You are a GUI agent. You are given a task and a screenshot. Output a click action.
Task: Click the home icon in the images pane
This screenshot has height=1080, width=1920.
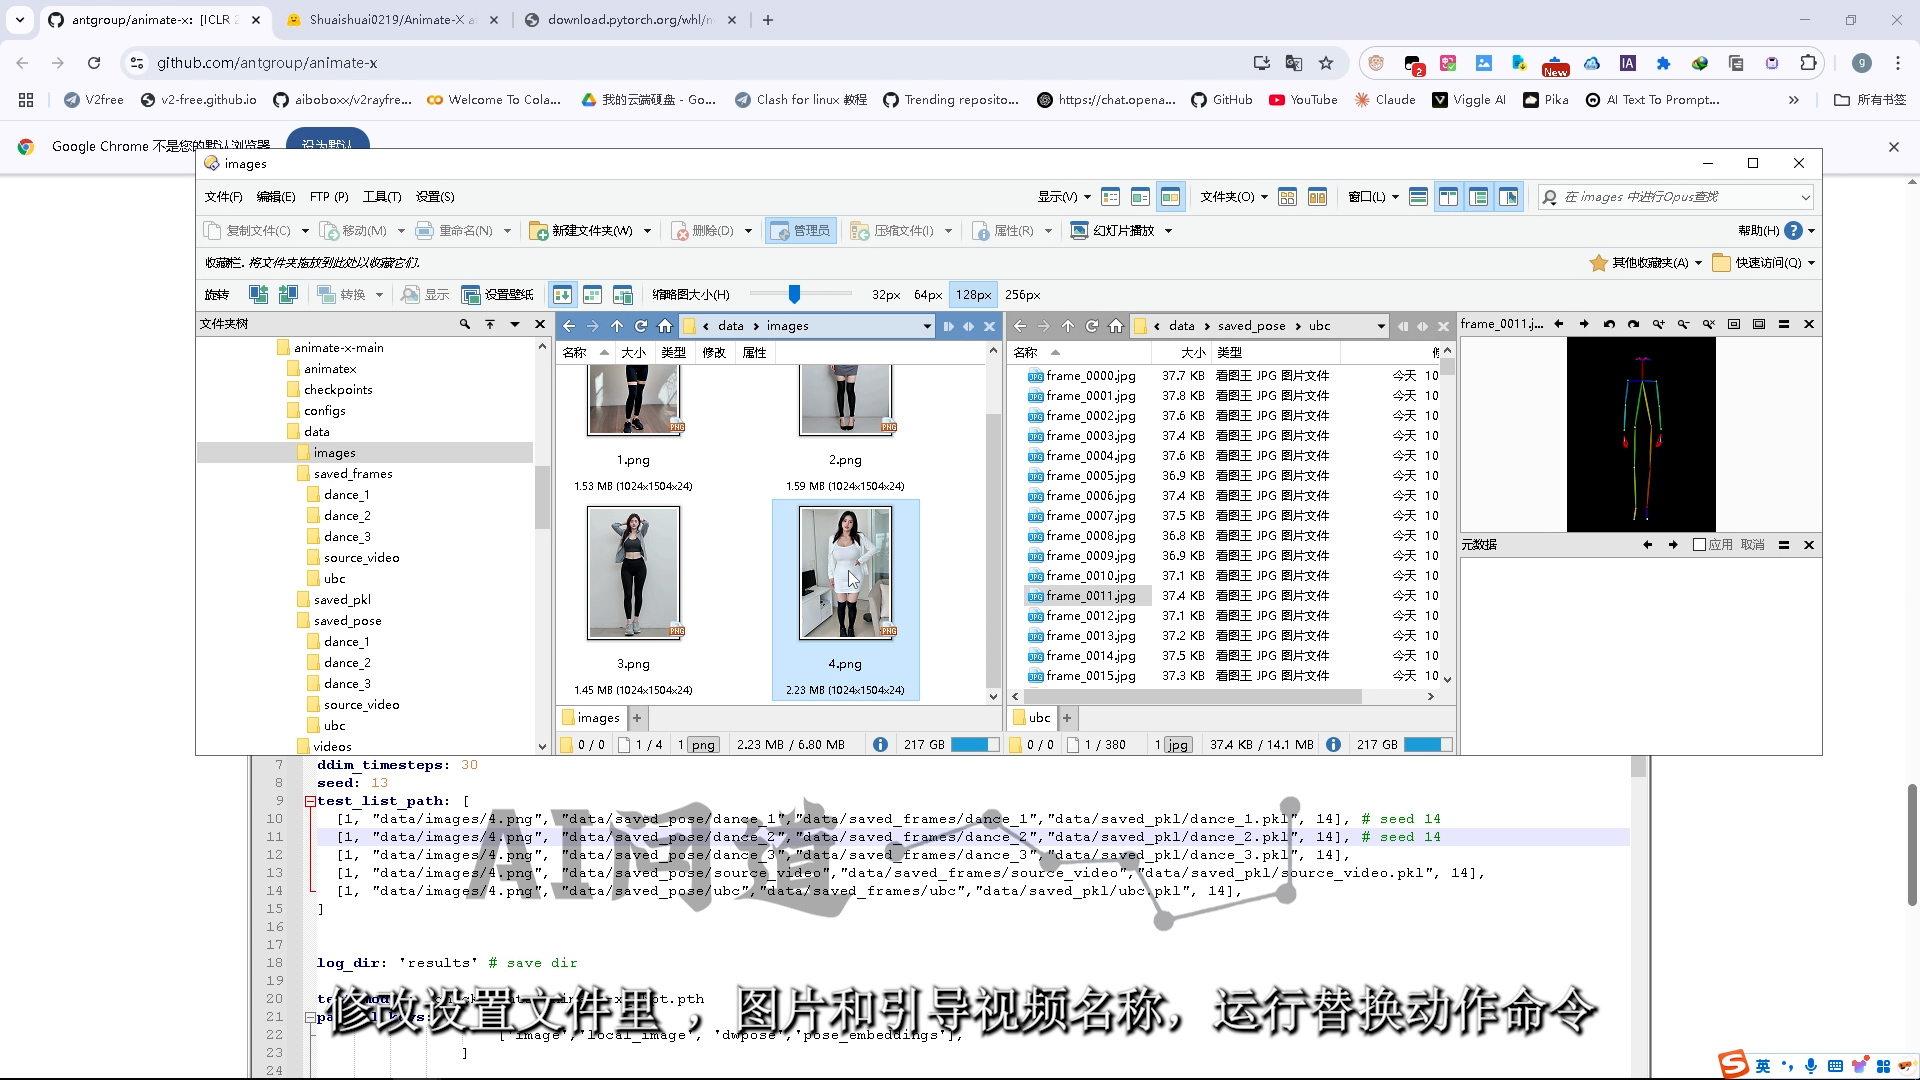point(665,326)
